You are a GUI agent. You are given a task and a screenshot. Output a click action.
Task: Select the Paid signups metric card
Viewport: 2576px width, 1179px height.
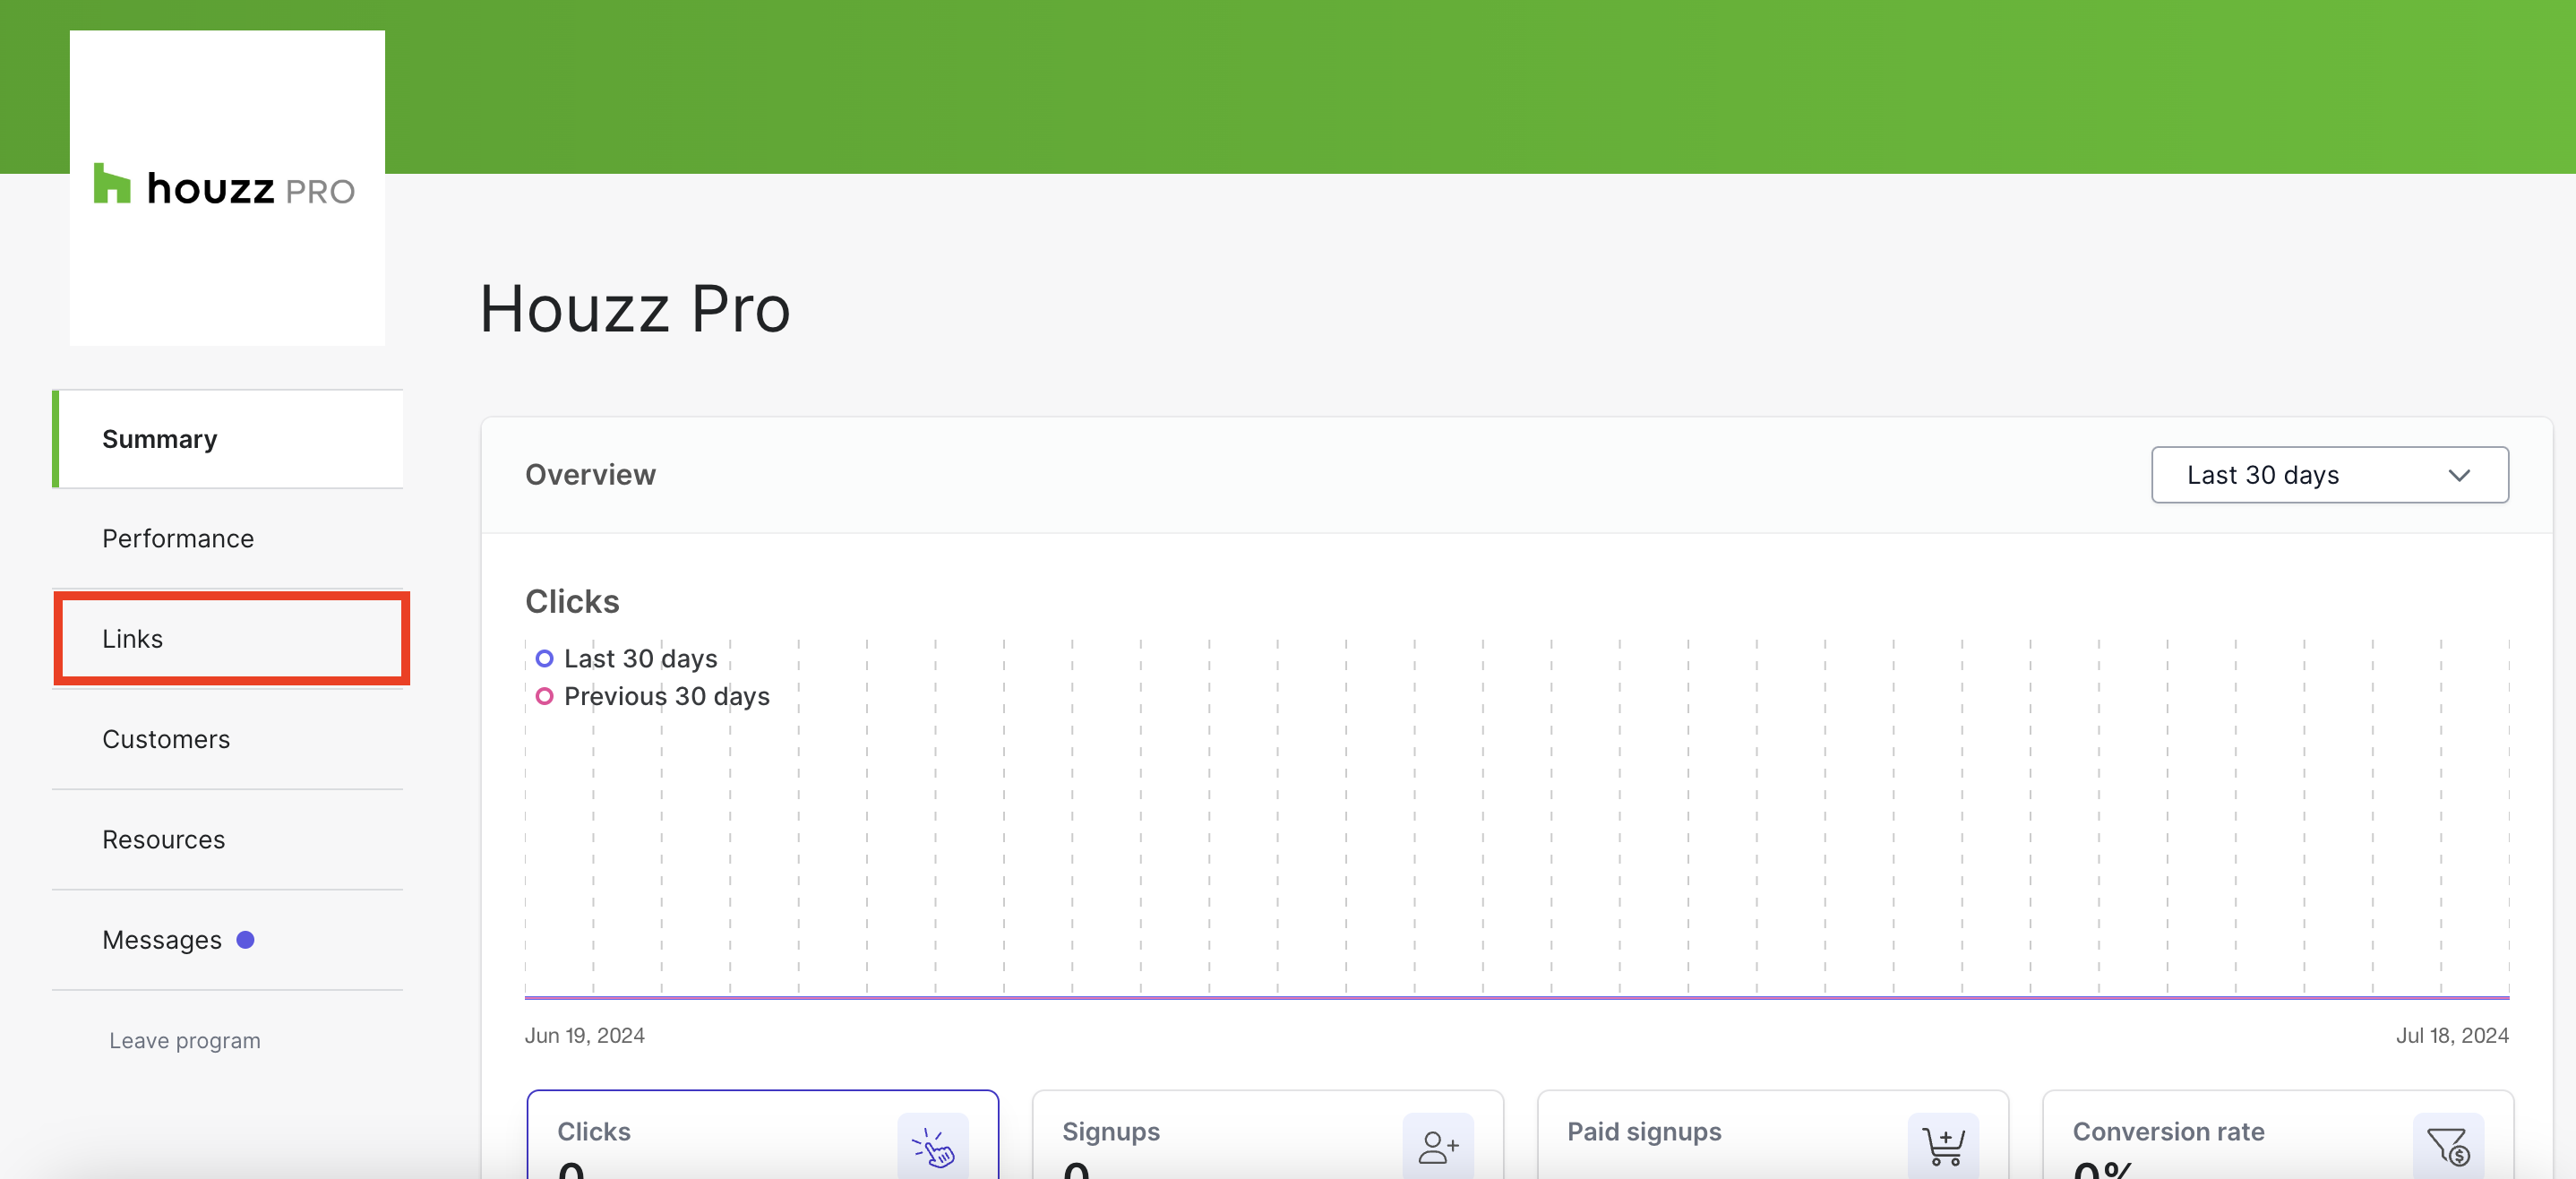click(1772, 1135)
